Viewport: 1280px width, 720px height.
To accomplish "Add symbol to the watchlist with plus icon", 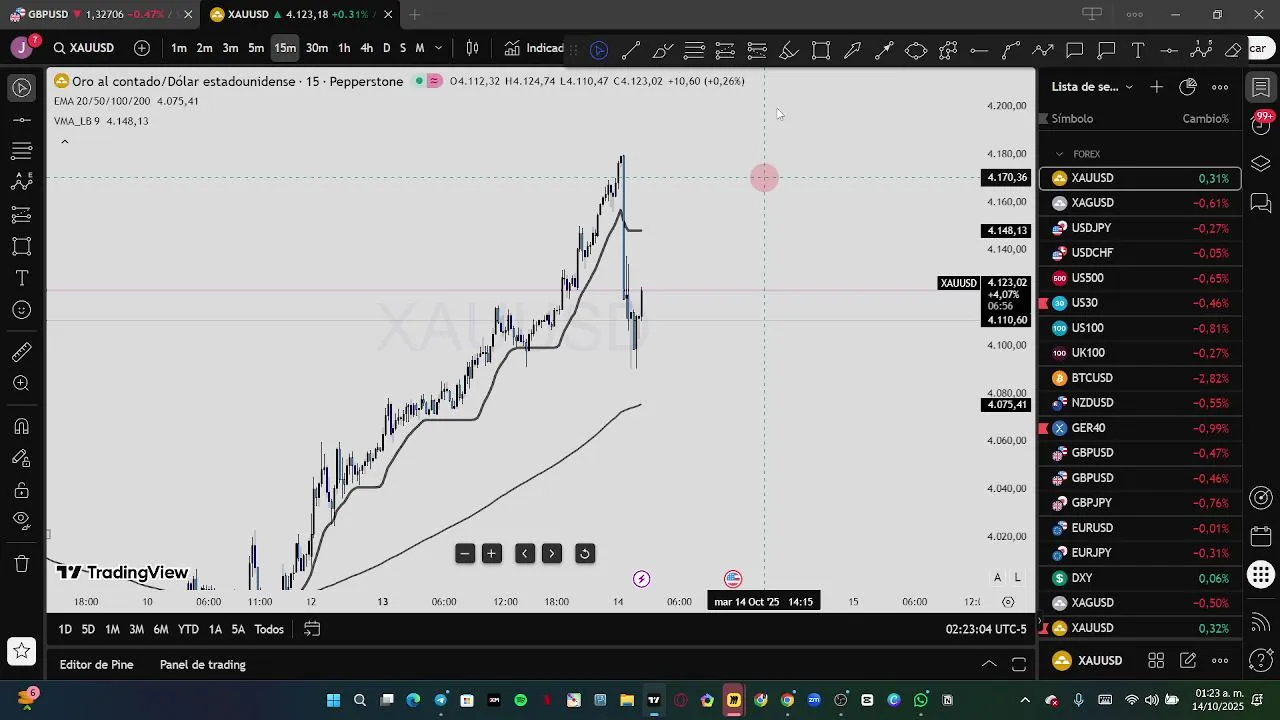I will click(1157, 87).
